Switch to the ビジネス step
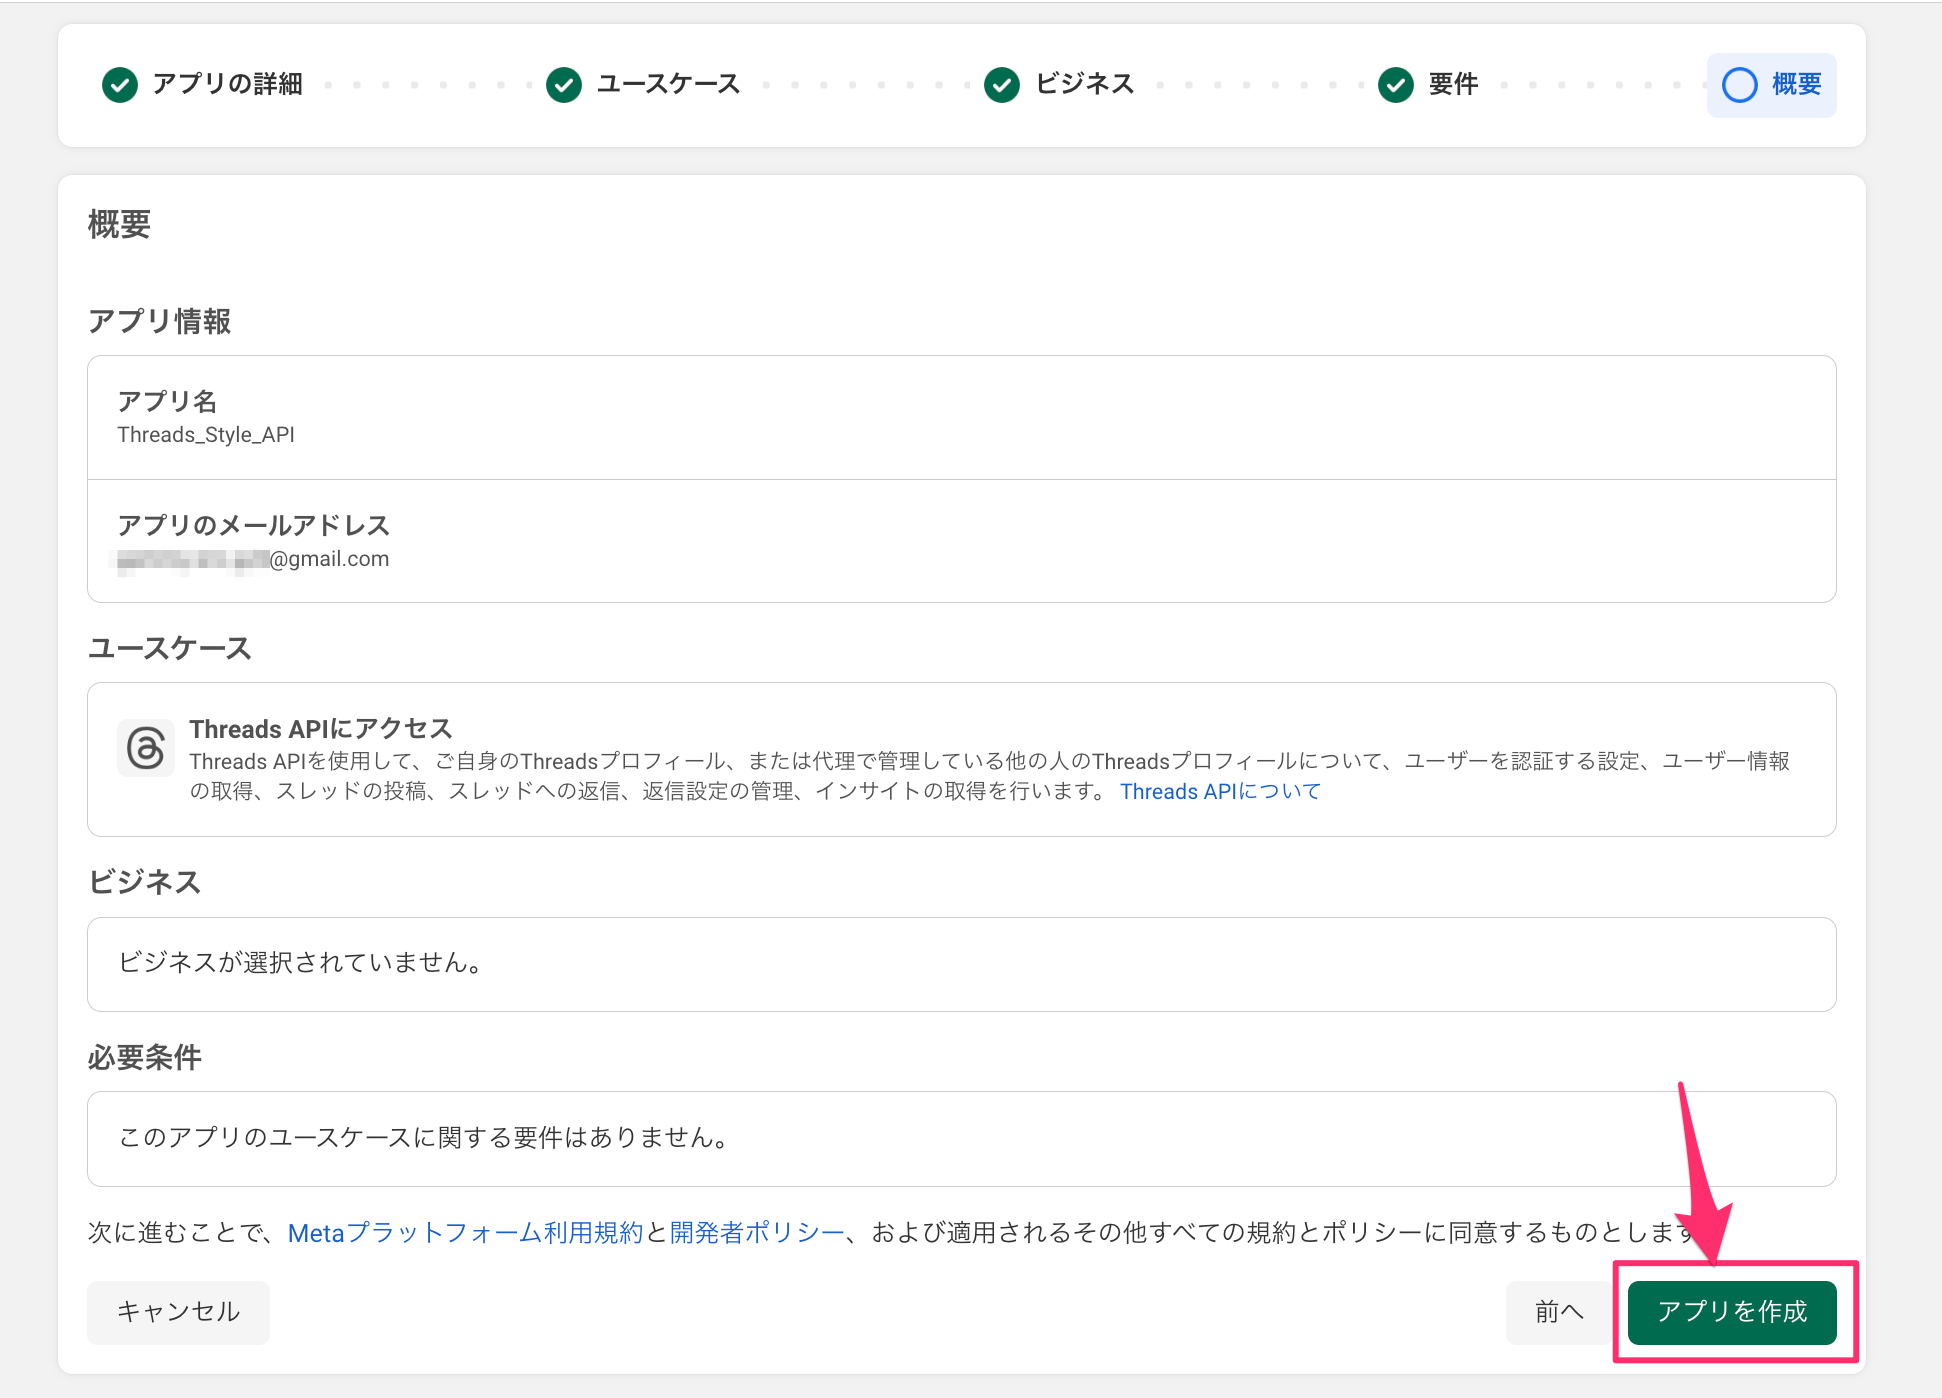This screenshot has width=1942, height=1398. click(1085, 84)
